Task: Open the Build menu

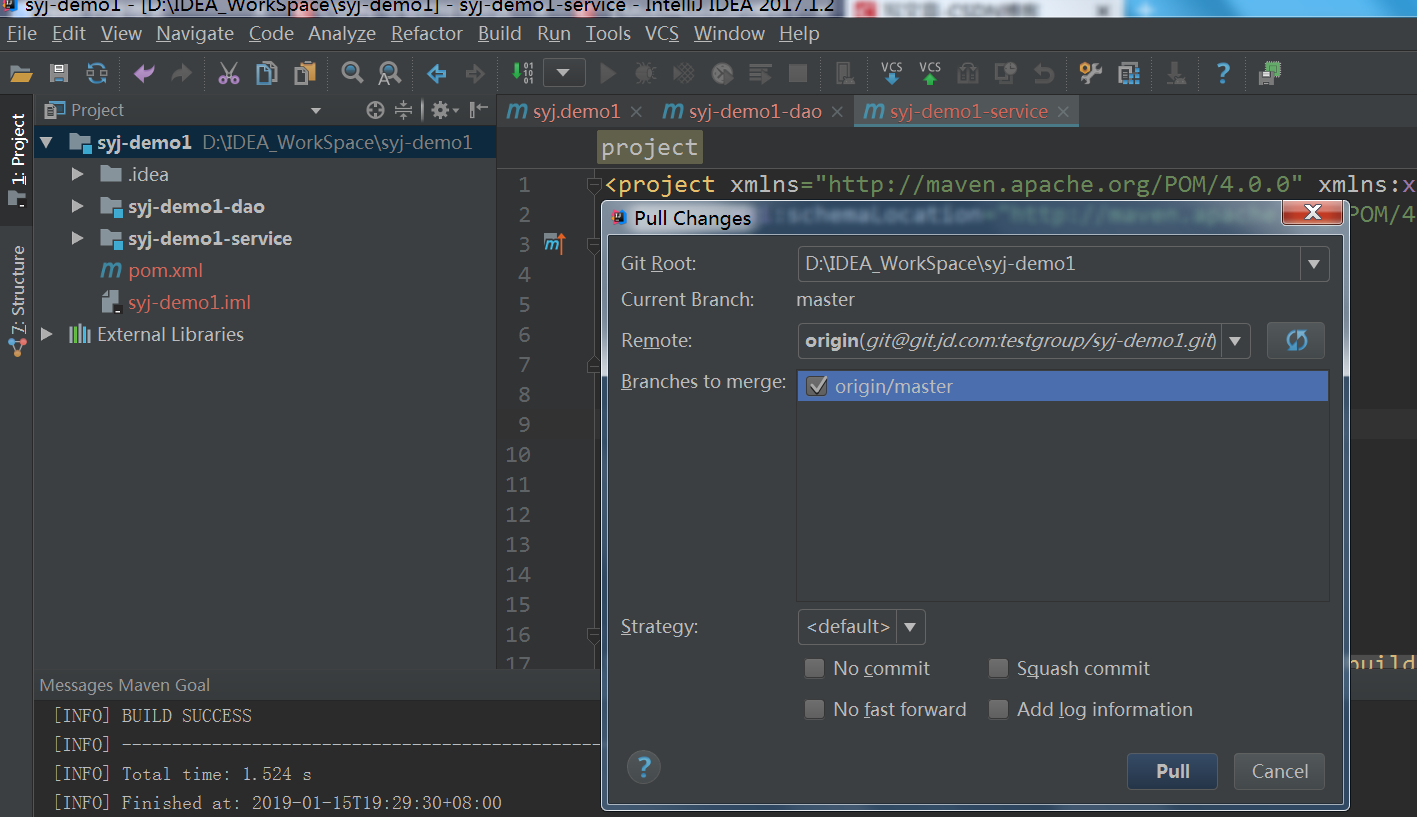Action: pyautogui.click(x=499, y=33)
